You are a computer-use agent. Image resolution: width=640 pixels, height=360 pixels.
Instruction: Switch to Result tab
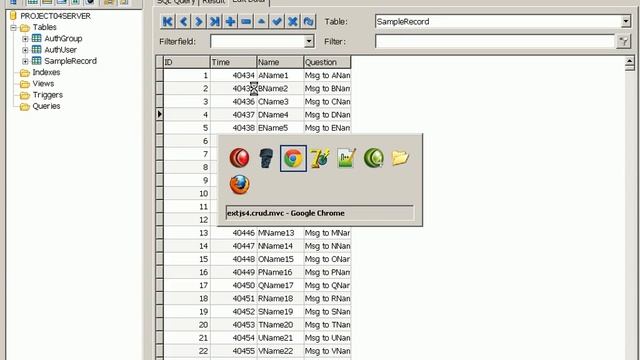click(213, 2)
